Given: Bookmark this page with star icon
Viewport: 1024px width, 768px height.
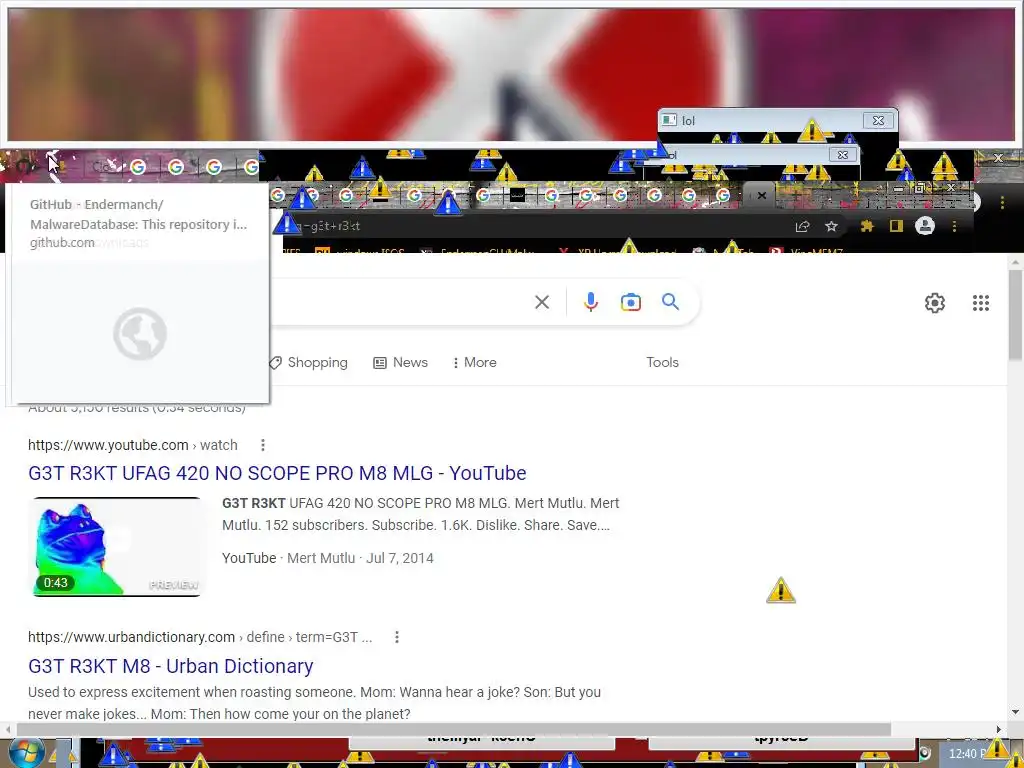Looking at the screenshot, I should click(x=831, y=226).
